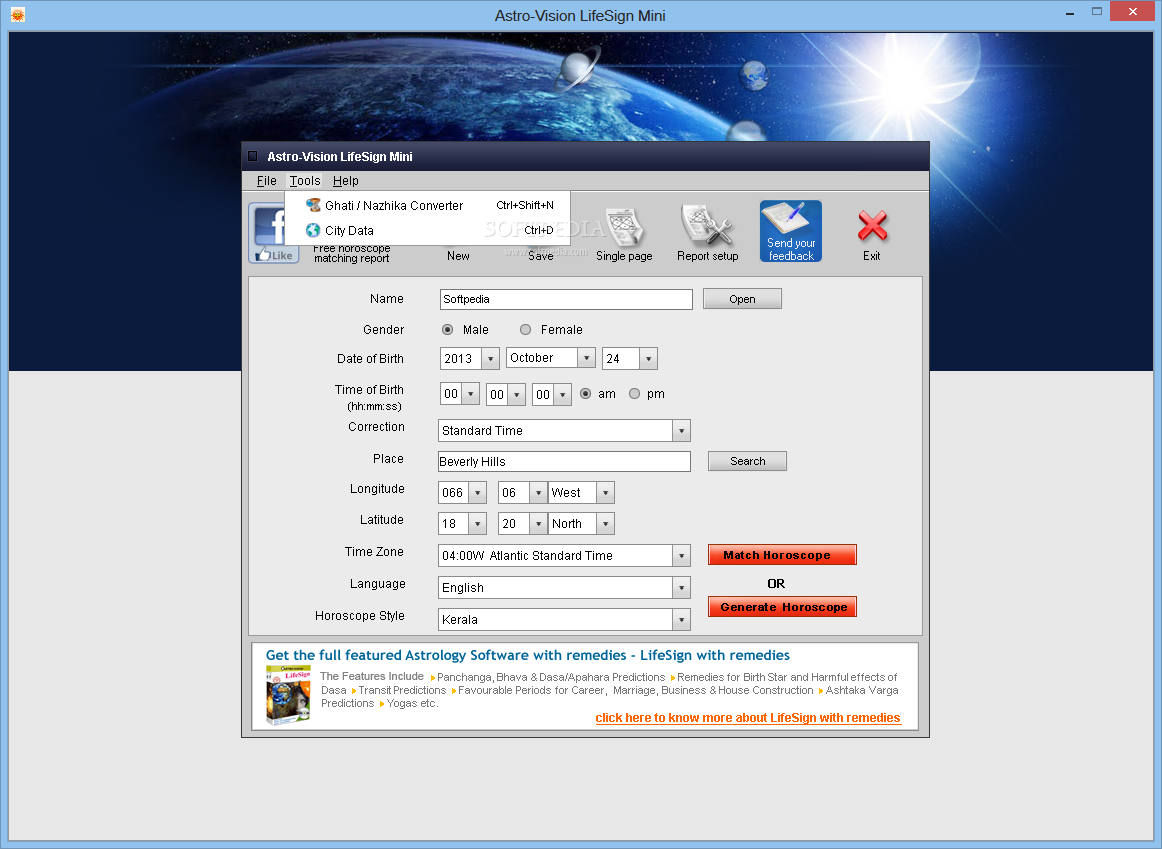This screenshot has width=1162, height=849.
Task: Open Report setup tool icon
Action: pos(707,225)
